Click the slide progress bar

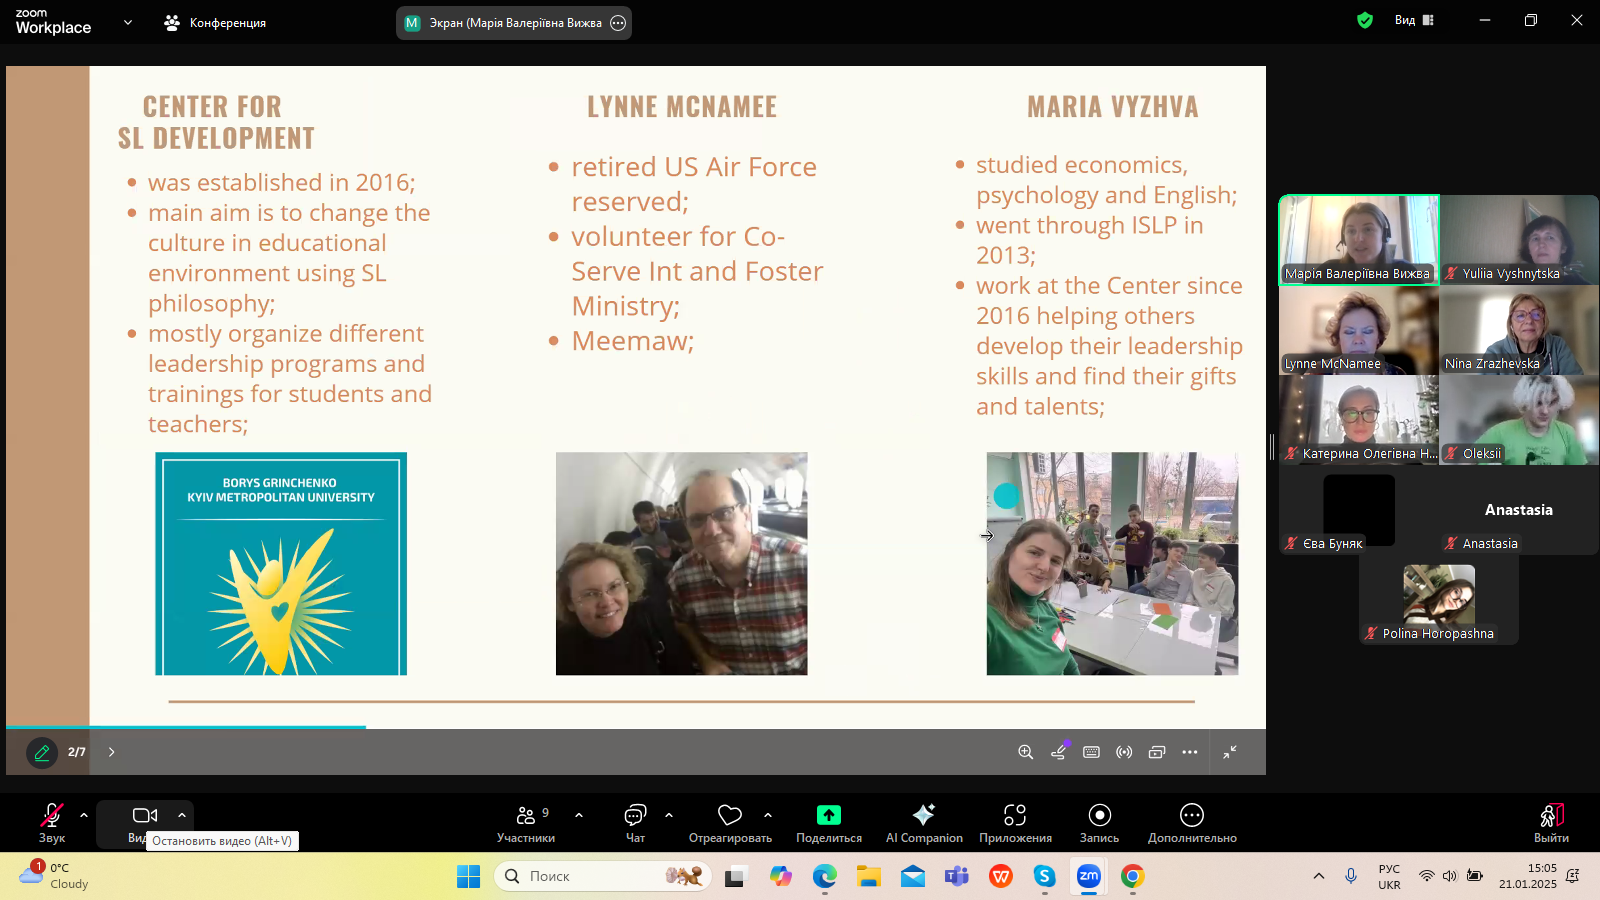tap(186, 727)
